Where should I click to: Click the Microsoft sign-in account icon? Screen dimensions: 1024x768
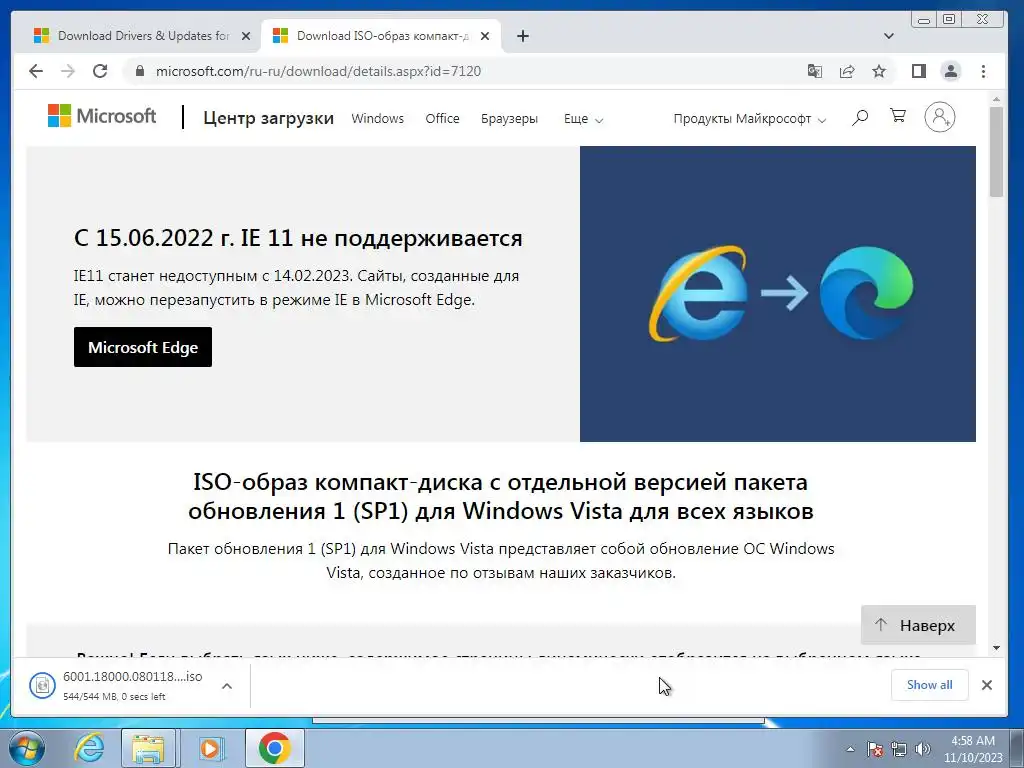pos(940,118)
